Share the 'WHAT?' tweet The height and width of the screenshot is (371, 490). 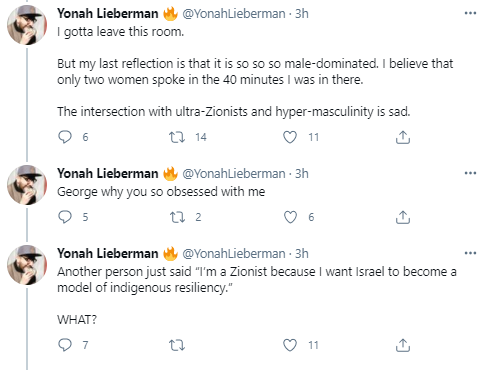(x=403, y=345)
